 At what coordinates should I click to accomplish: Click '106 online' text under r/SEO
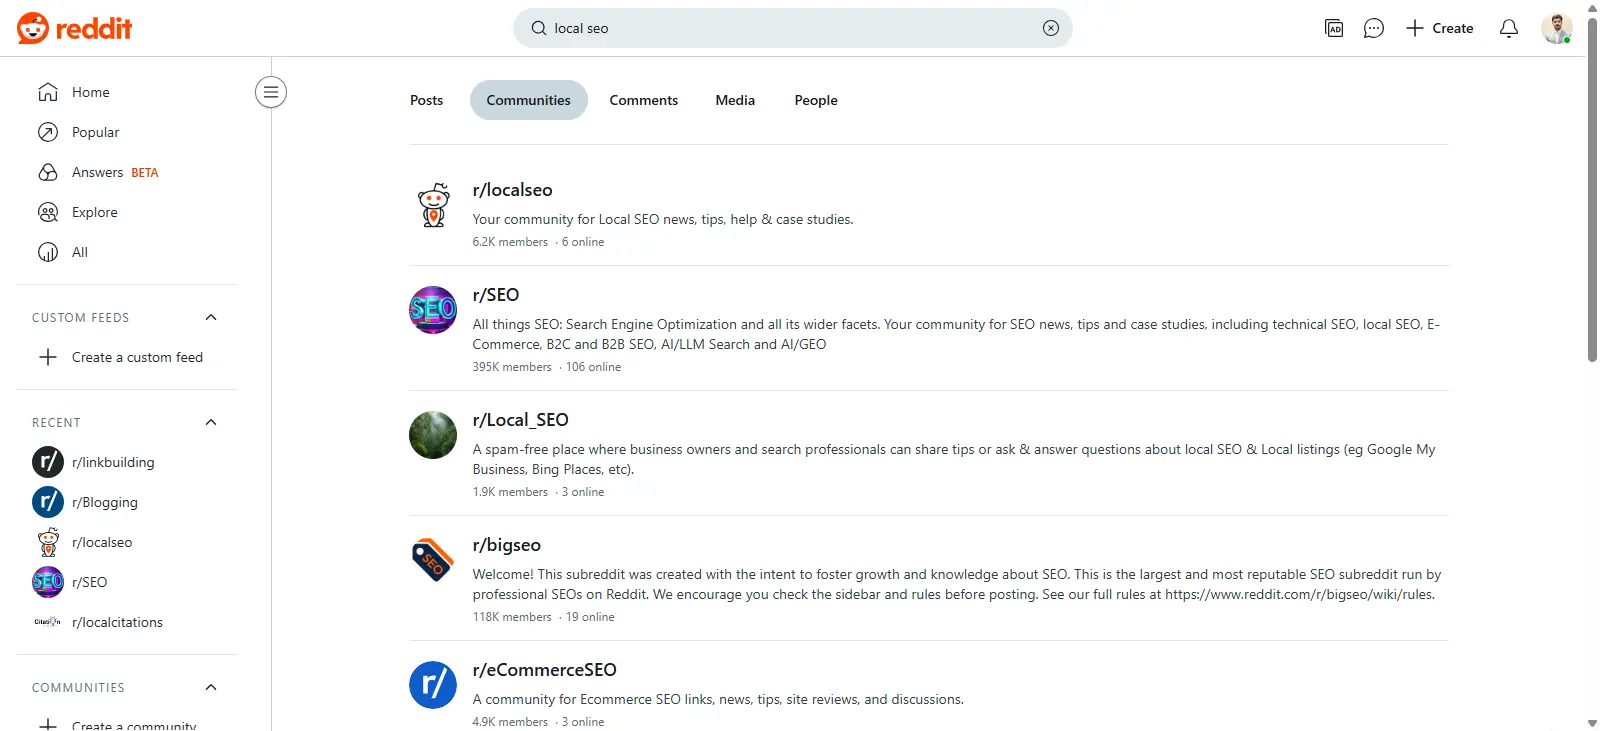pos(593,367)
